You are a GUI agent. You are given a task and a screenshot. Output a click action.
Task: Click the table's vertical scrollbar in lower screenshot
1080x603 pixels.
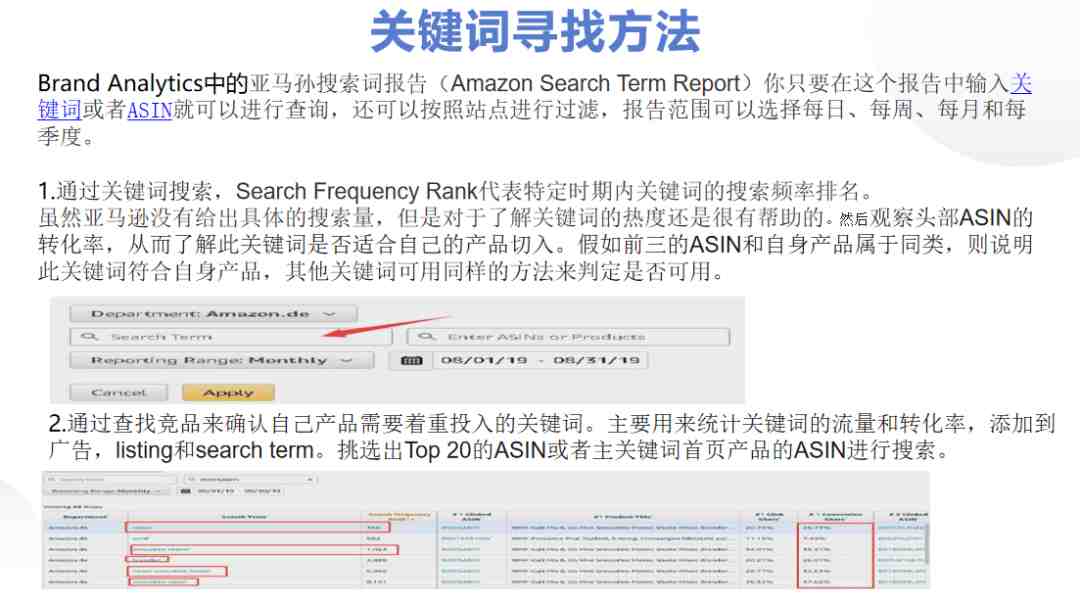(x=926, y=543)
